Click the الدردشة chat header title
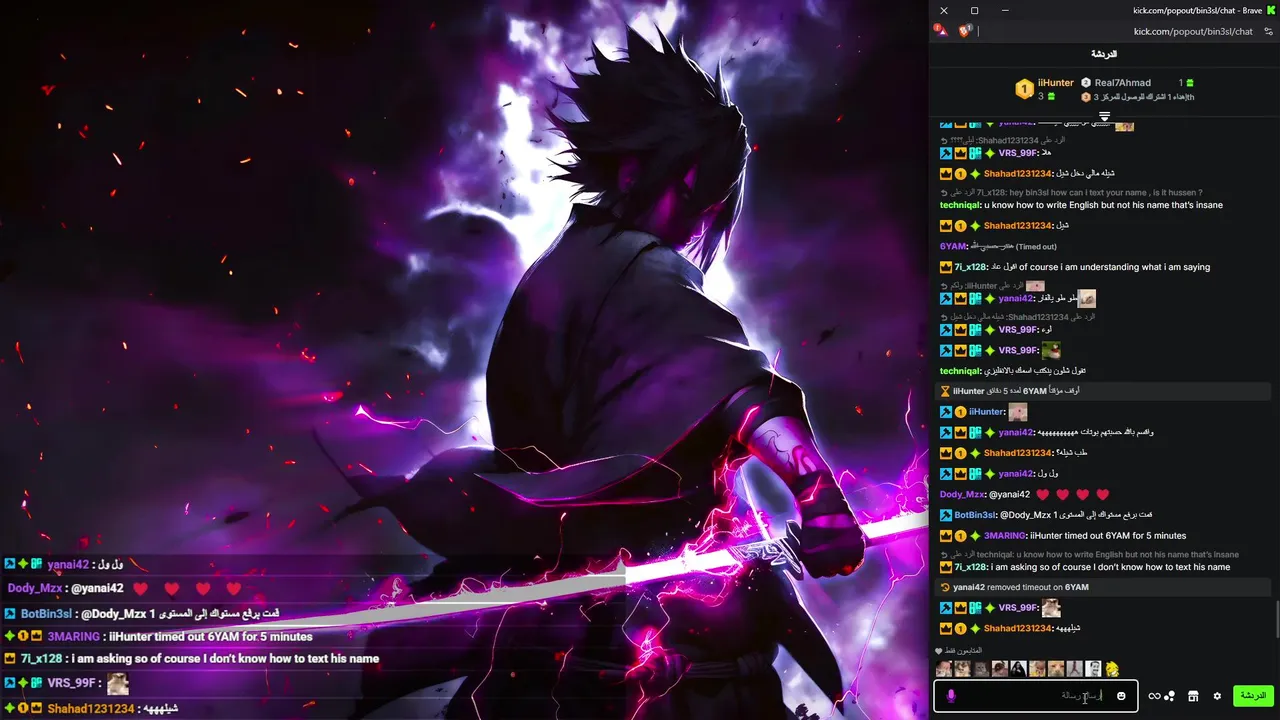The width and height of the screenshot is (1280, 720). click(1104, 54)
